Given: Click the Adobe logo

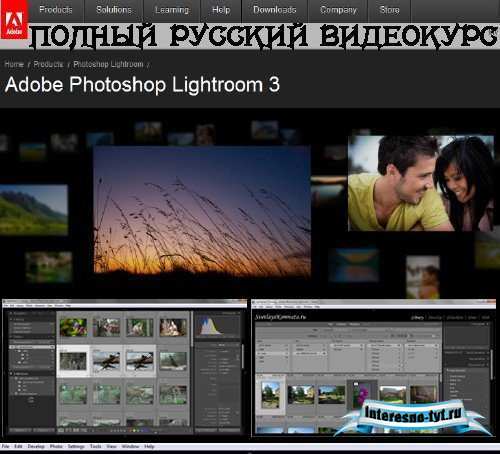Looking at the screenshot, I should click(x=14, y=20).
